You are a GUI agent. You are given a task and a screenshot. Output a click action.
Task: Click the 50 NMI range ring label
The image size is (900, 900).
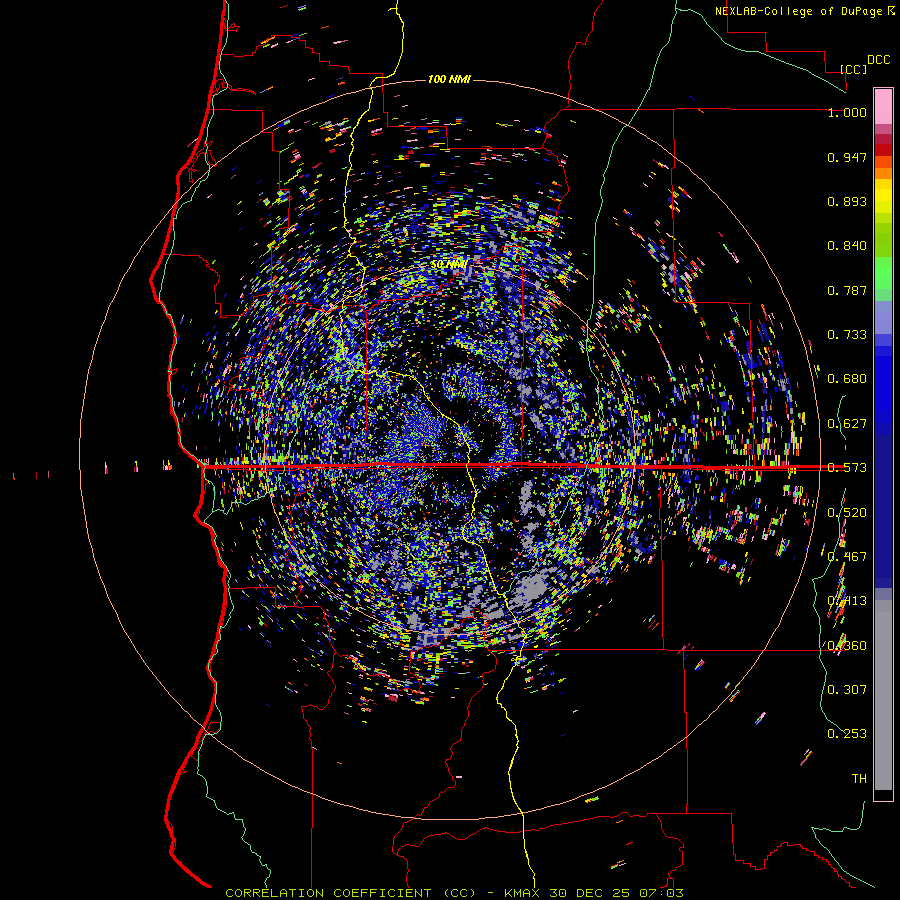[x=449, y=265]
